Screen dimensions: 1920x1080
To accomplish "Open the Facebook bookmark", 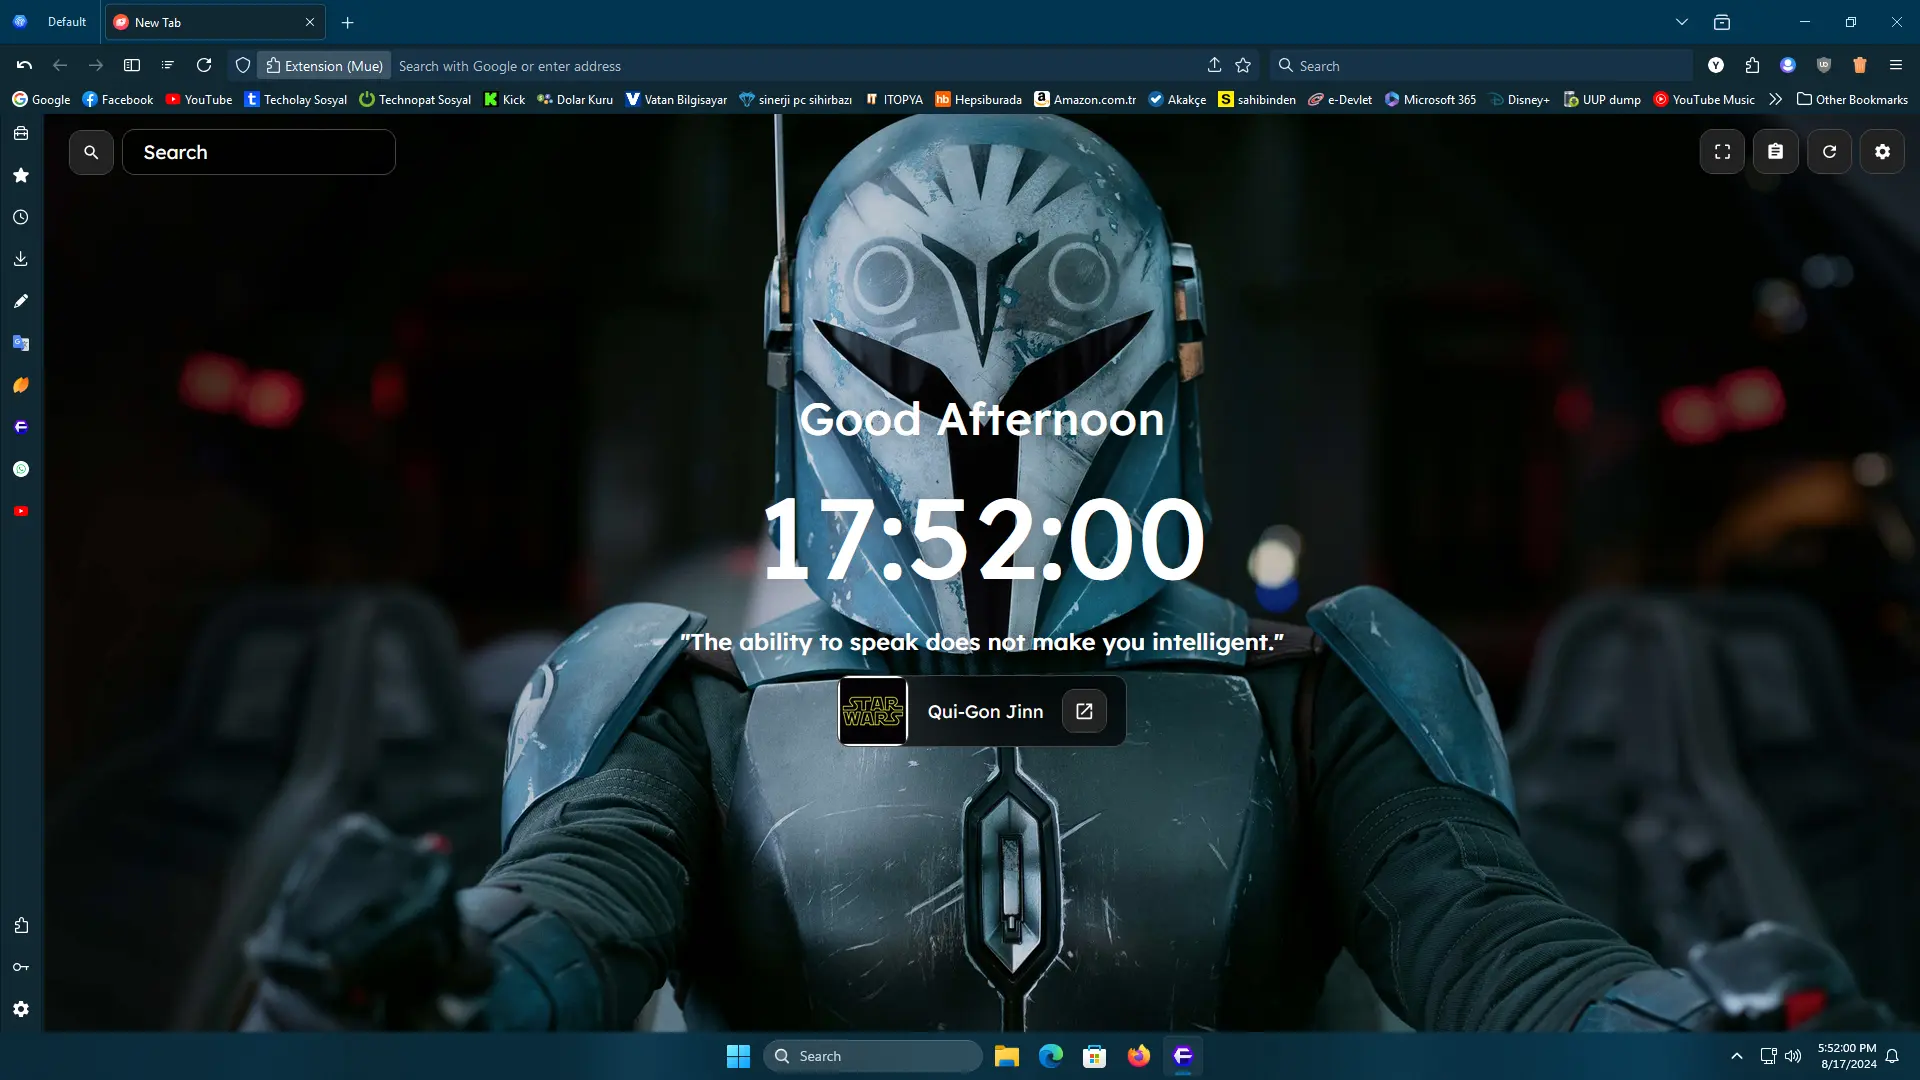I will (118, 99).
